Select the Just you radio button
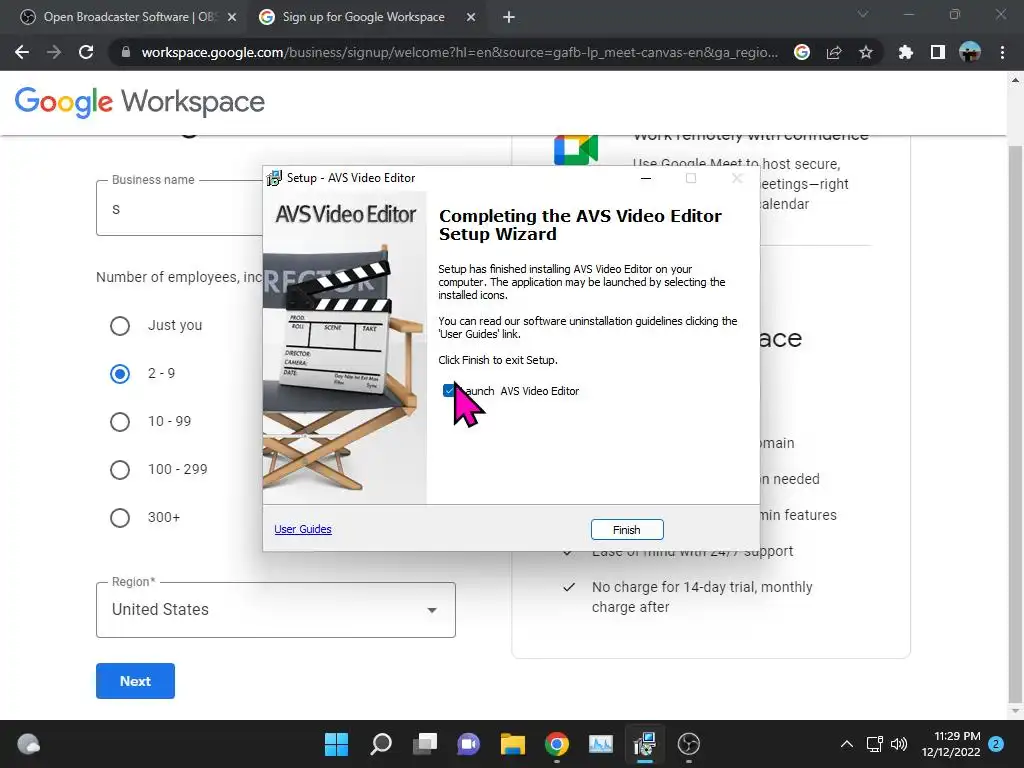This screenshot has width=1024, height=768. [x=120, y=326]
